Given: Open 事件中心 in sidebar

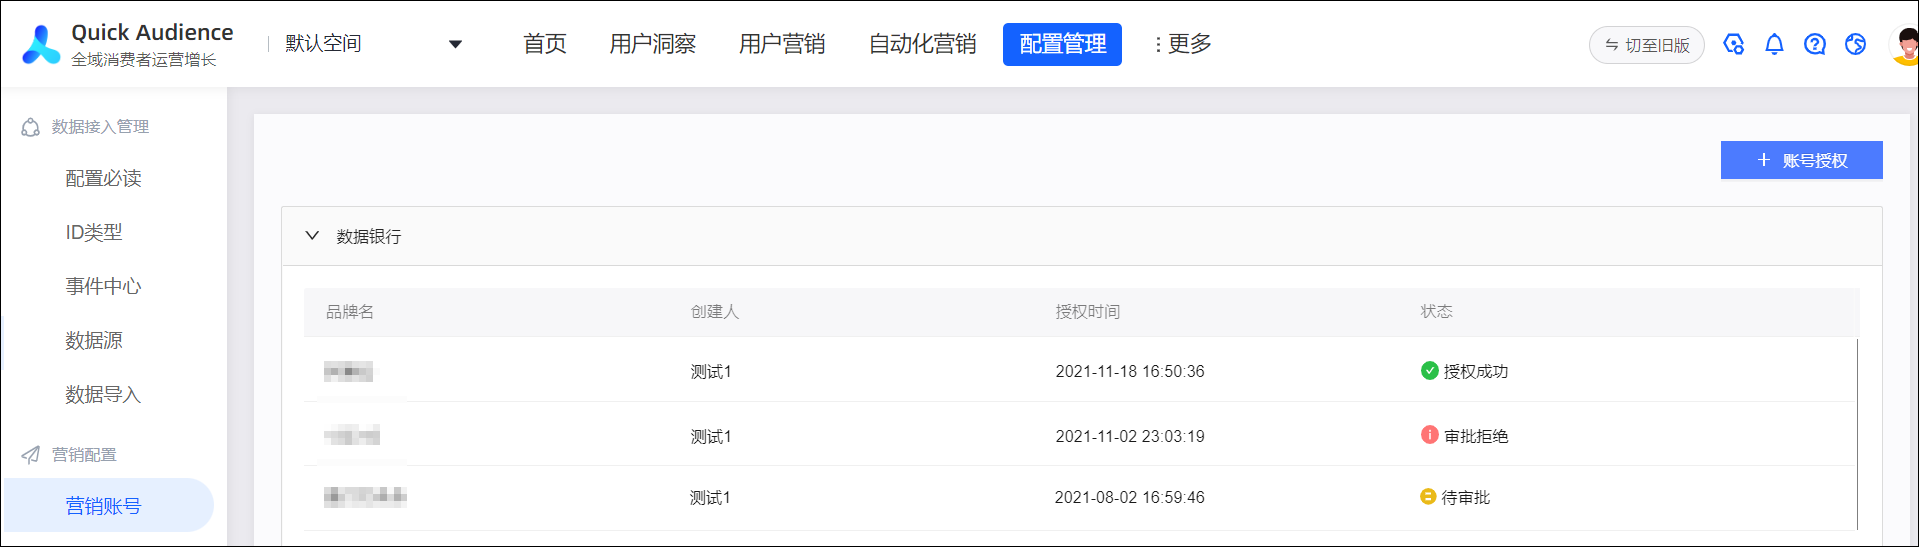Looking at the screenshot, I should 104,286.
